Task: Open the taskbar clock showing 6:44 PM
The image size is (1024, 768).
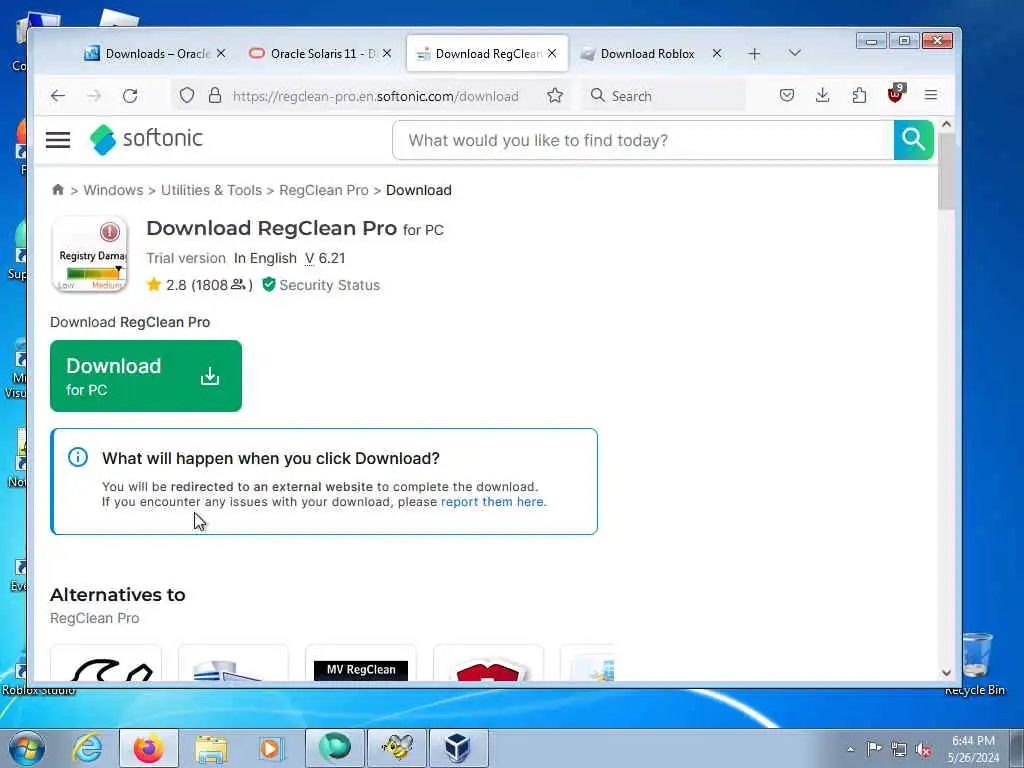Action: (x=973, y=748)
